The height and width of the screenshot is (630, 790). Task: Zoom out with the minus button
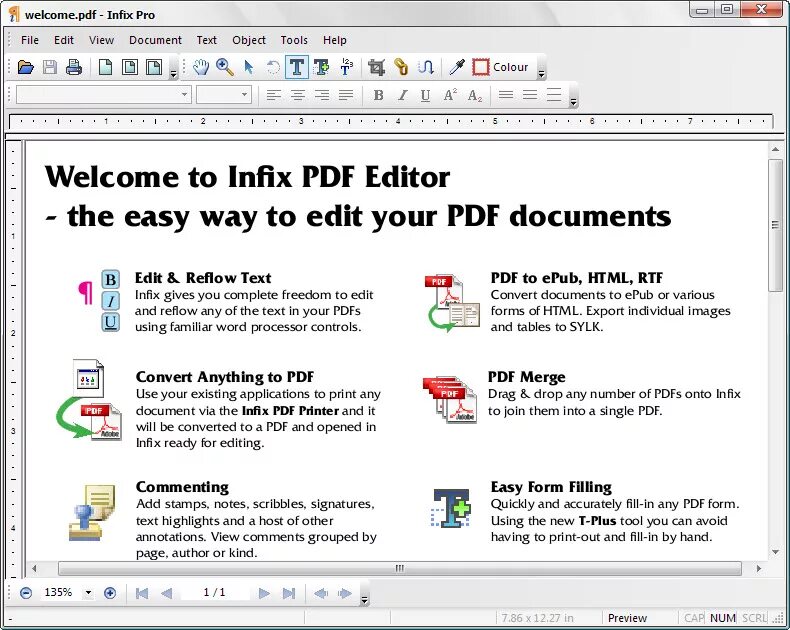[x=26, y=593]
